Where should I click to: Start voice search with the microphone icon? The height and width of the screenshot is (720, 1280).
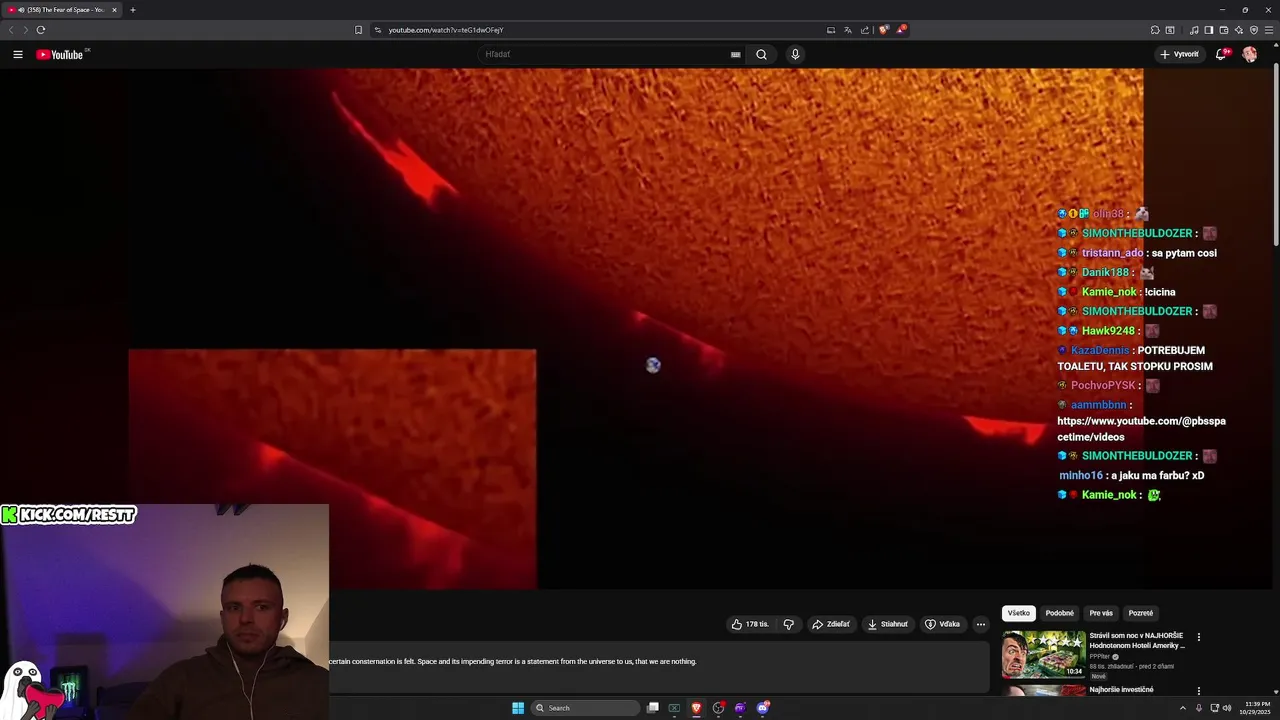coord(795,54)
